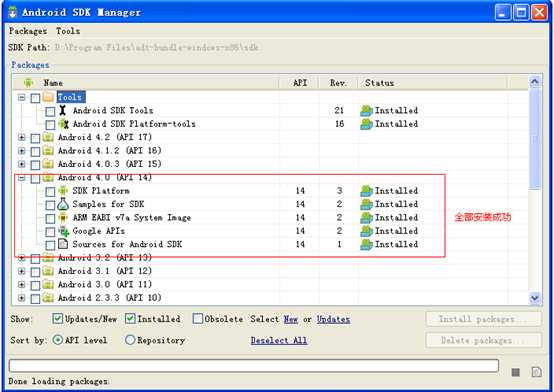This screenshot has height=392, width=554.
Task: Click the API column header
Action: click(x=300, y=83)
